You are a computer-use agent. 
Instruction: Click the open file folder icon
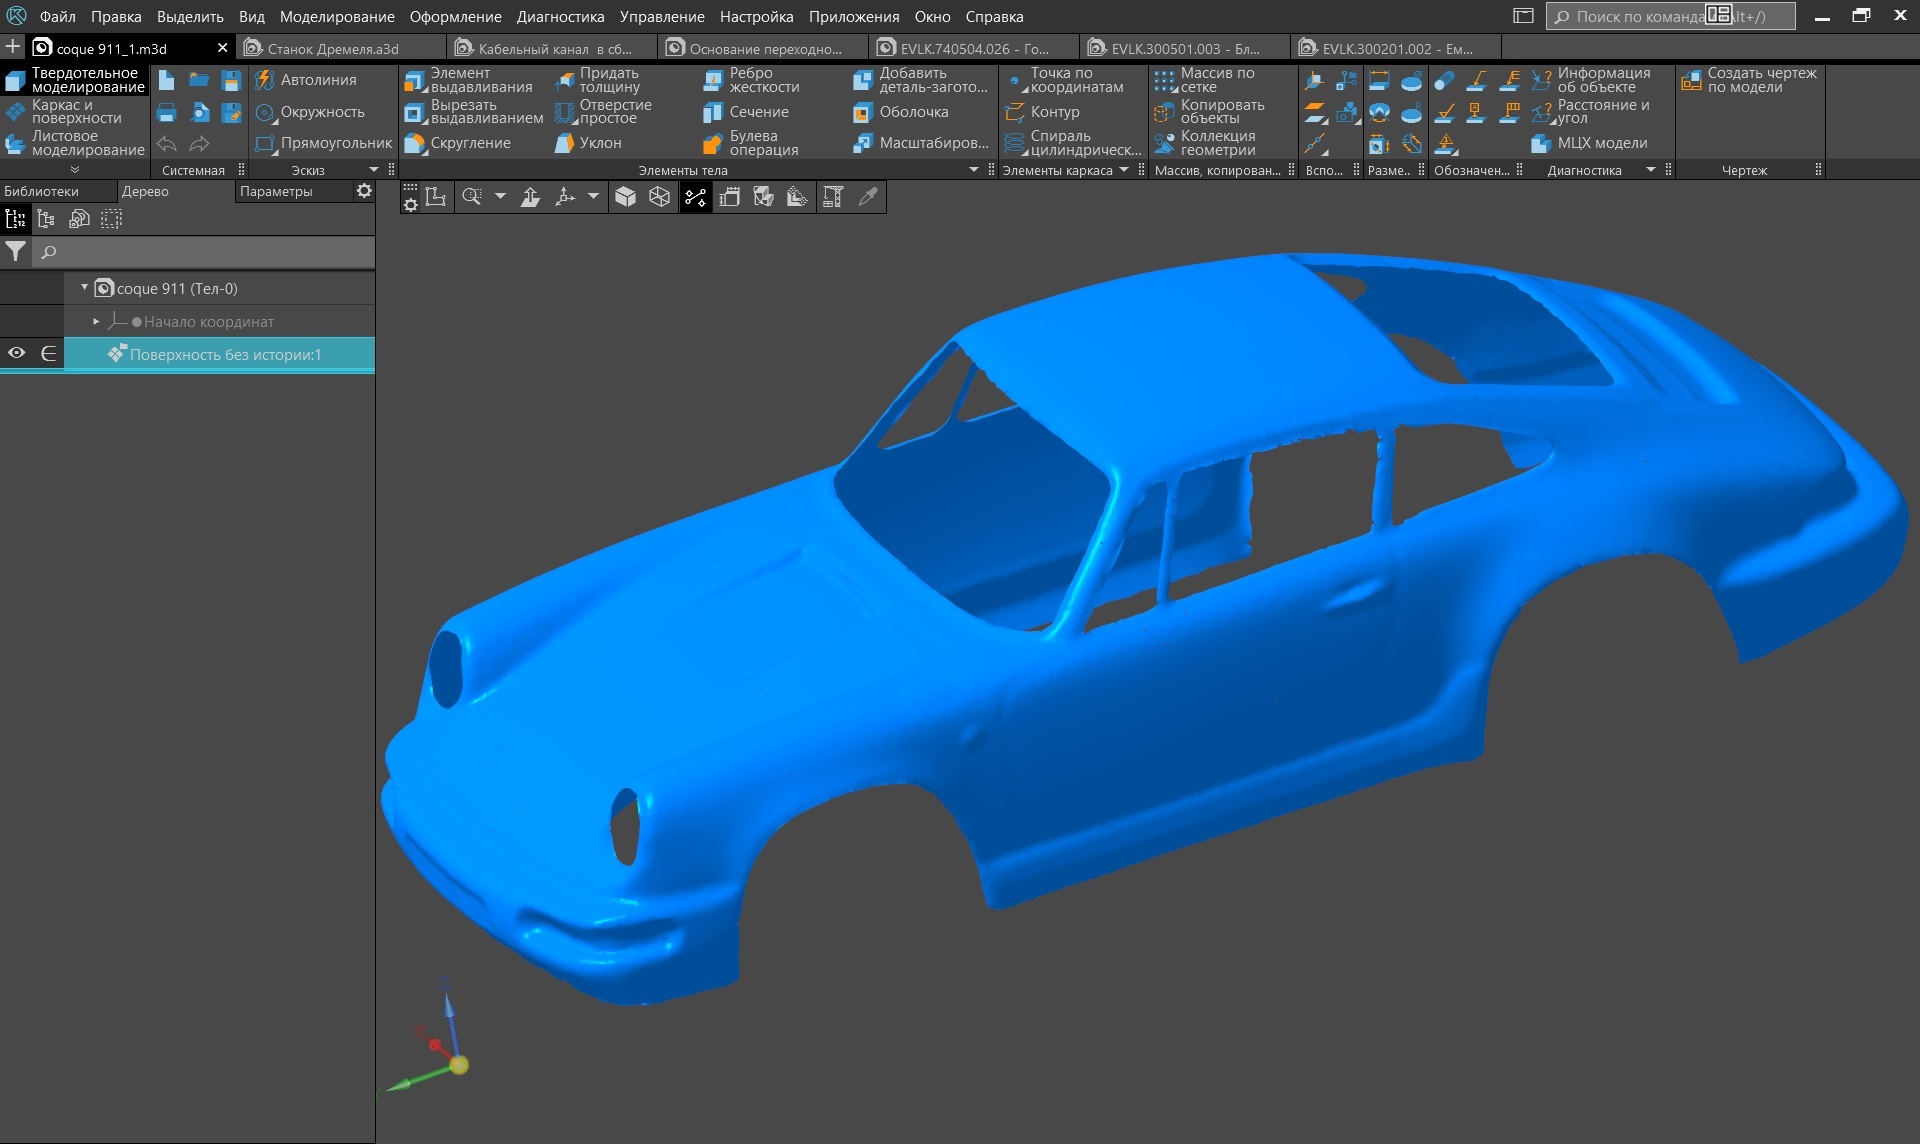[x=199, y=80]
